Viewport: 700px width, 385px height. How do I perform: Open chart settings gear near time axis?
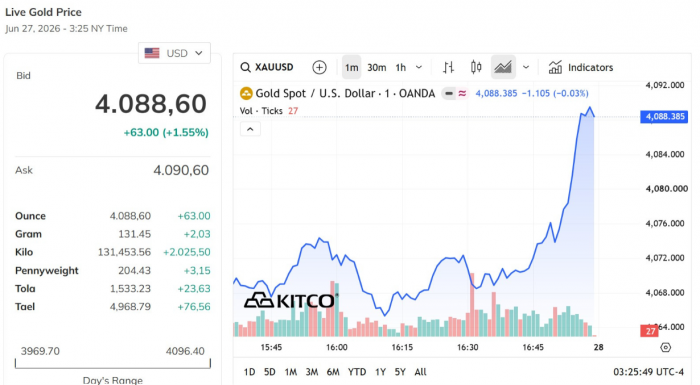[666, 347]
